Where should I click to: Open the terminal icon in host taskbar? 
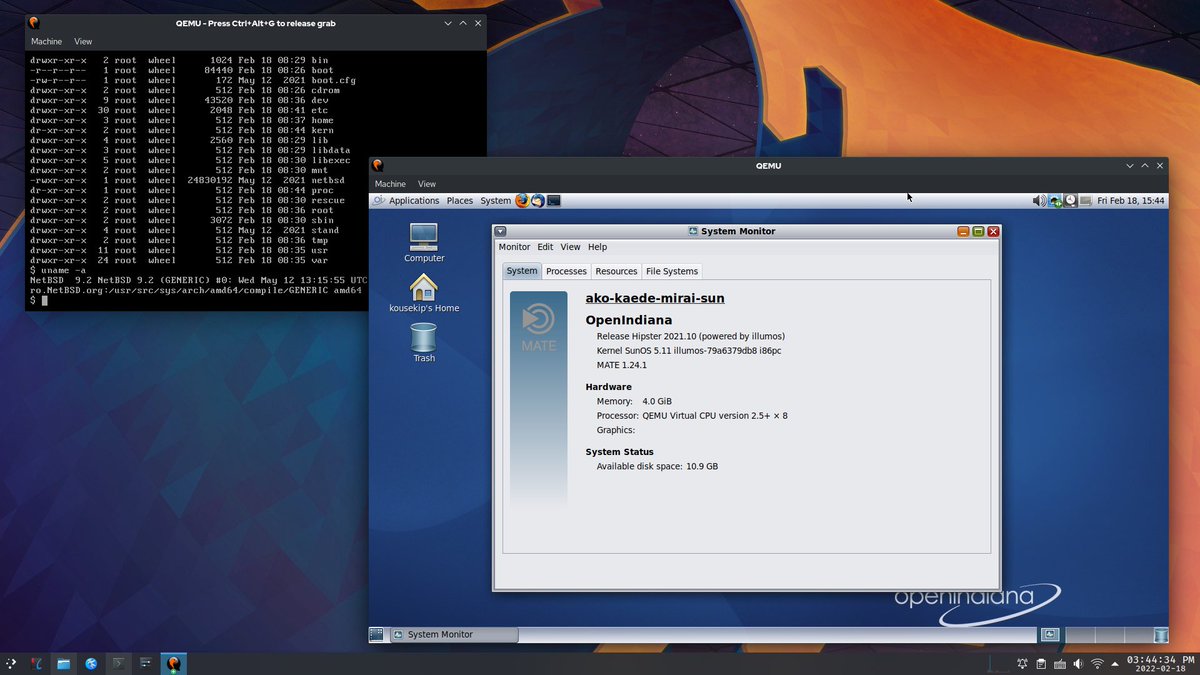click(118, 663)
